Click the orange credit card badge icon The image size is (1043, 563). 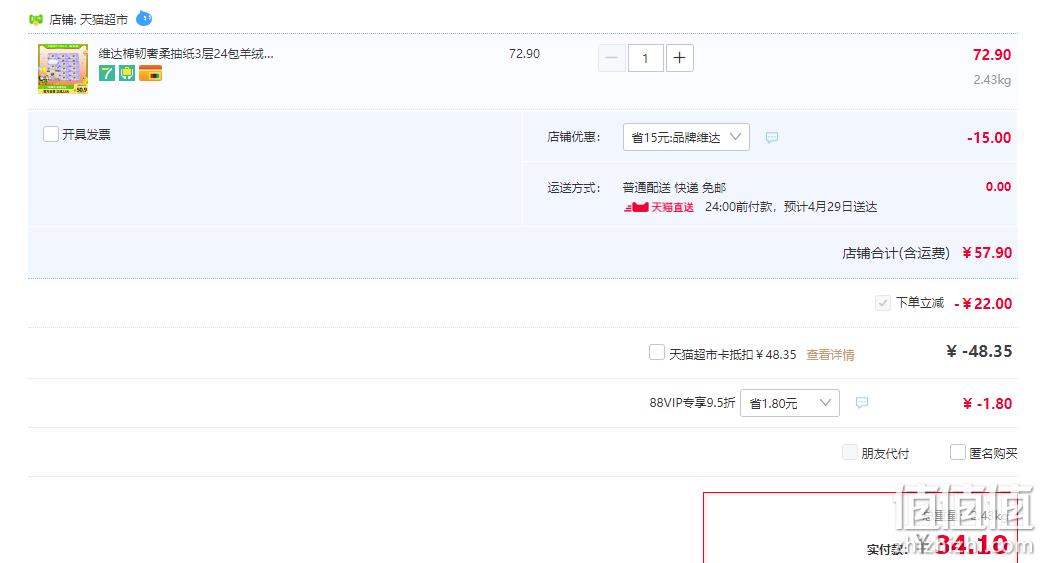pyautogui.click(x=150, y=73)
